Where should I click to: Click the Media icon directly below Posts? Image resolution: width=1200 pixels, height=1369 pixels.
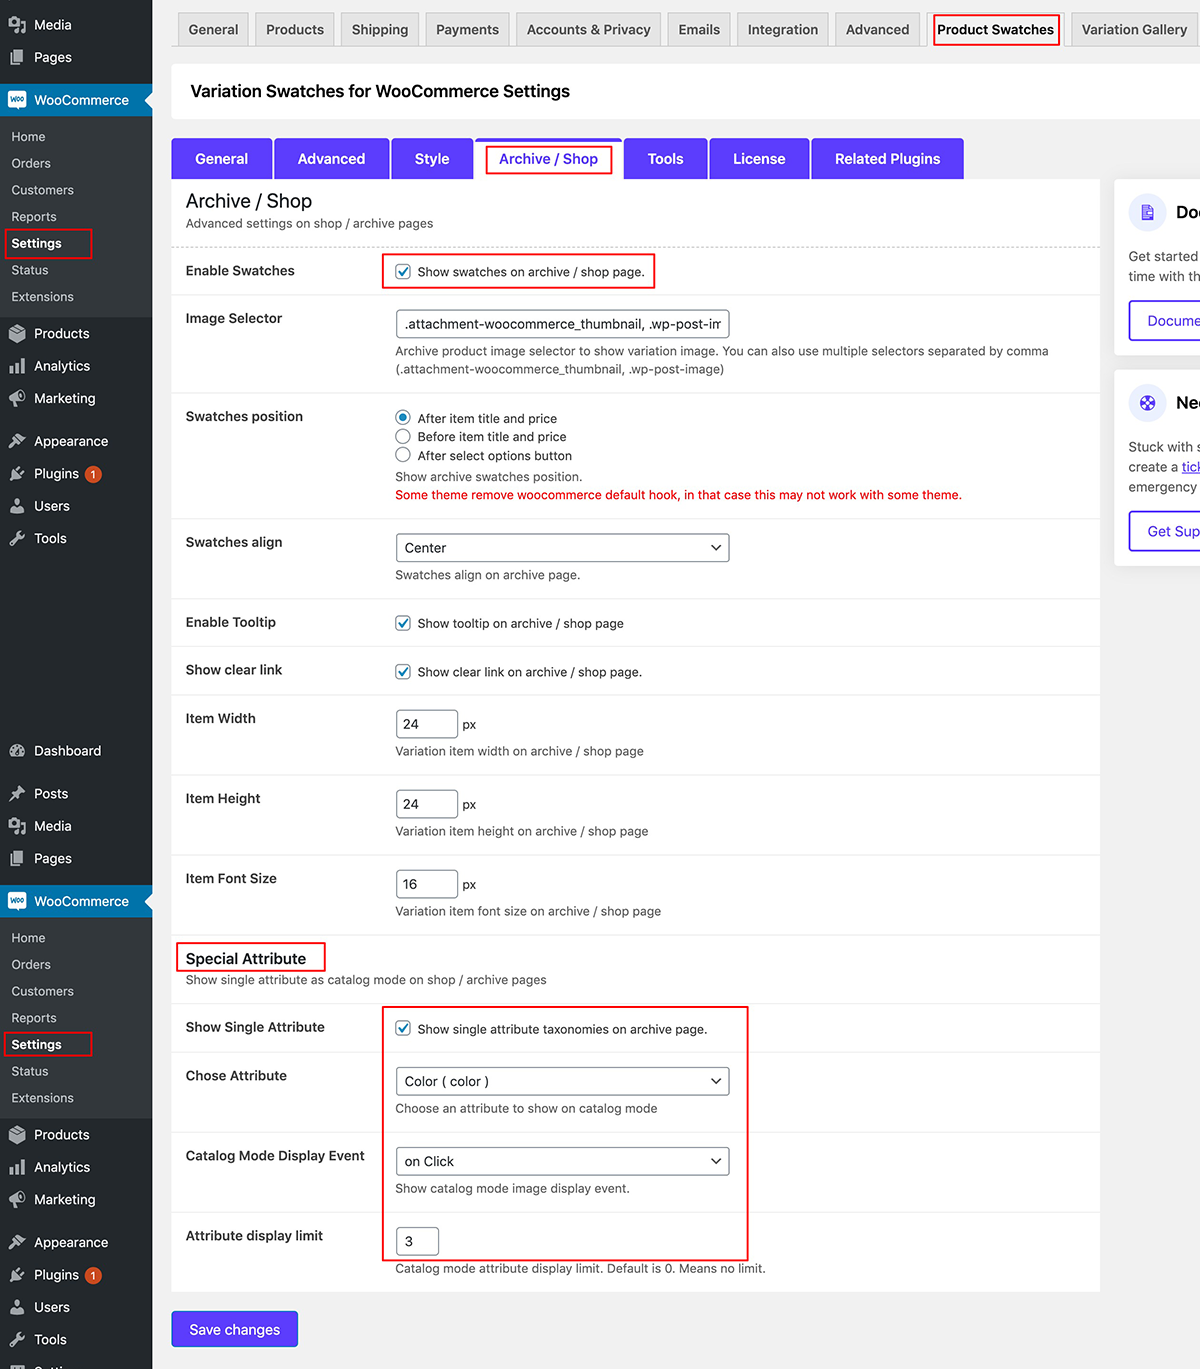17,826
